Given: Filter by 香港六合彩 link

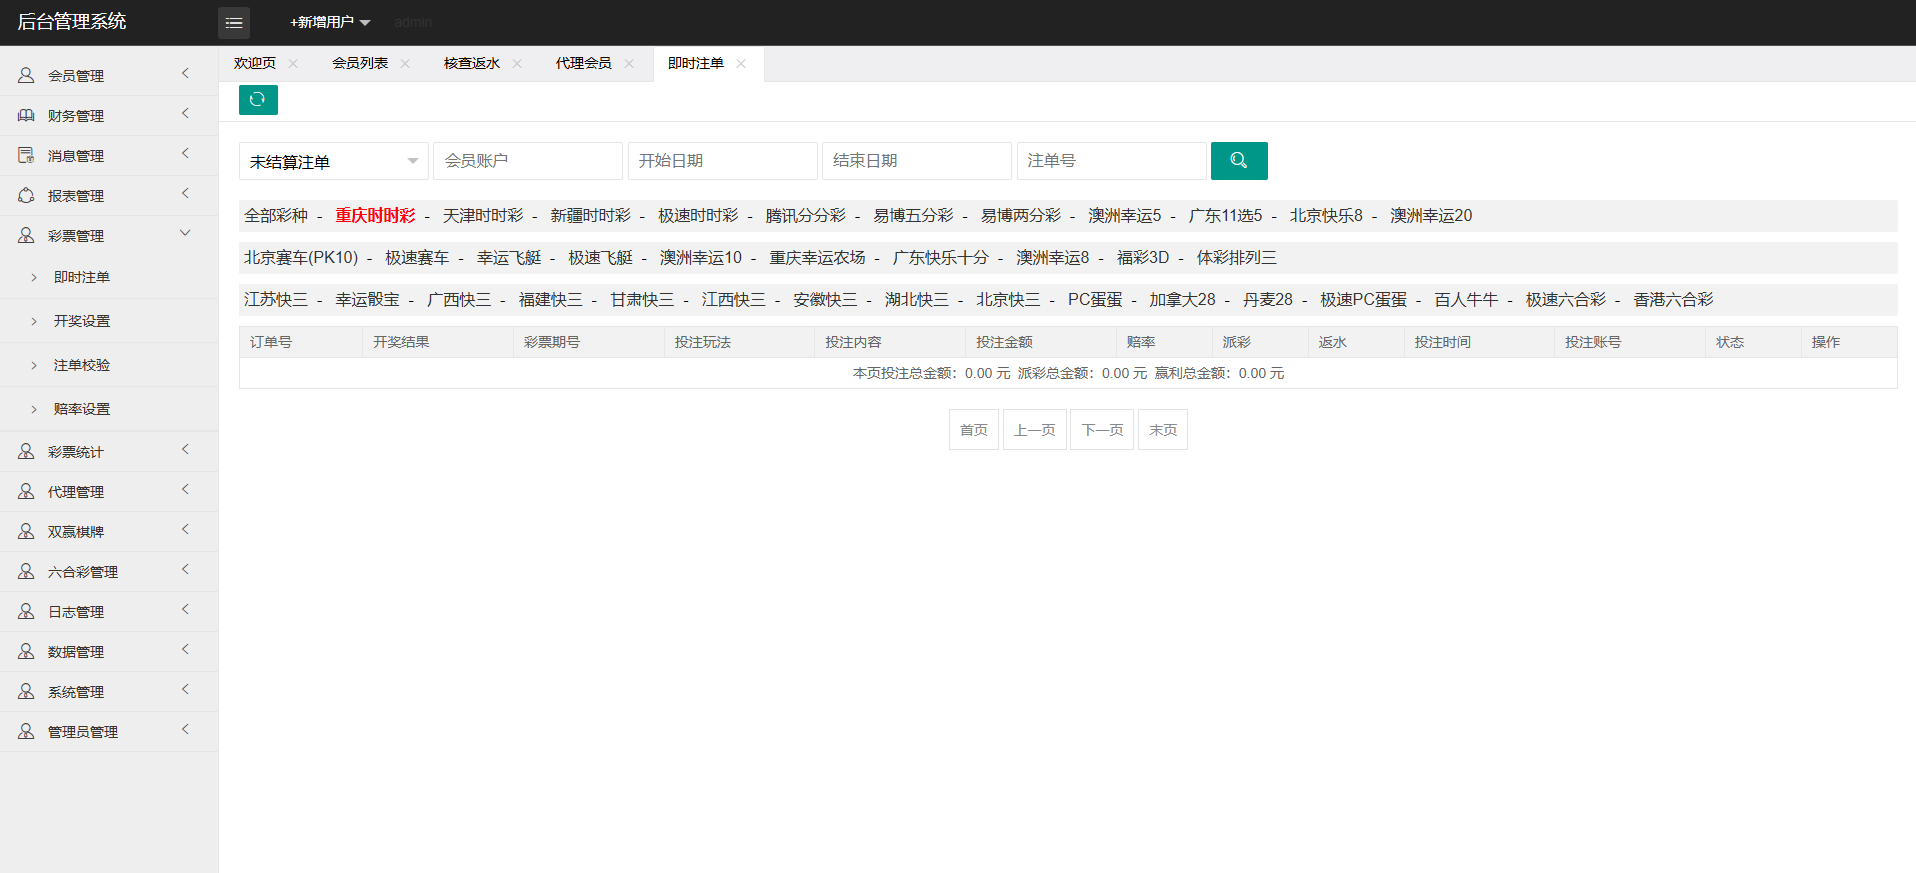Looking at the screenshot, I should pyautogui.click(x=1673, y=300).
